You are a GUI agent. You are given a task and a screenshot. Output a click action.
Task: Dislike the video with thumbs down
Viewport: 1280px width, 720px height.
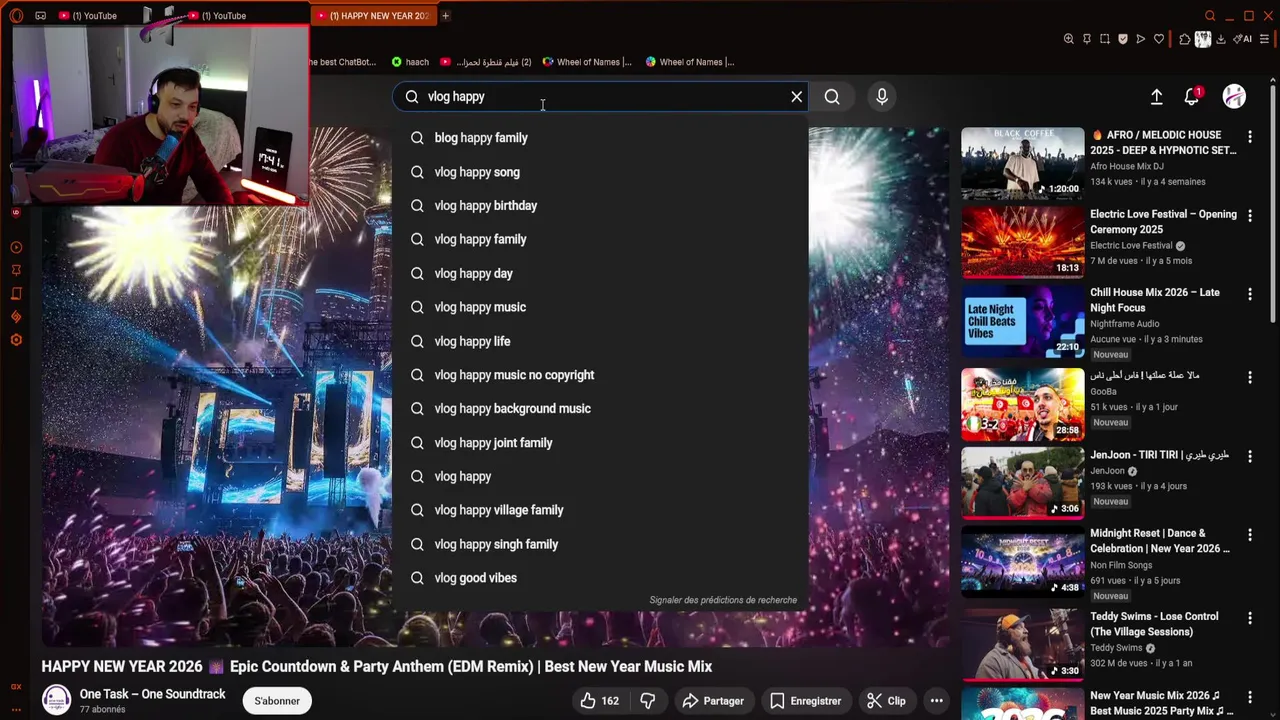648,701
